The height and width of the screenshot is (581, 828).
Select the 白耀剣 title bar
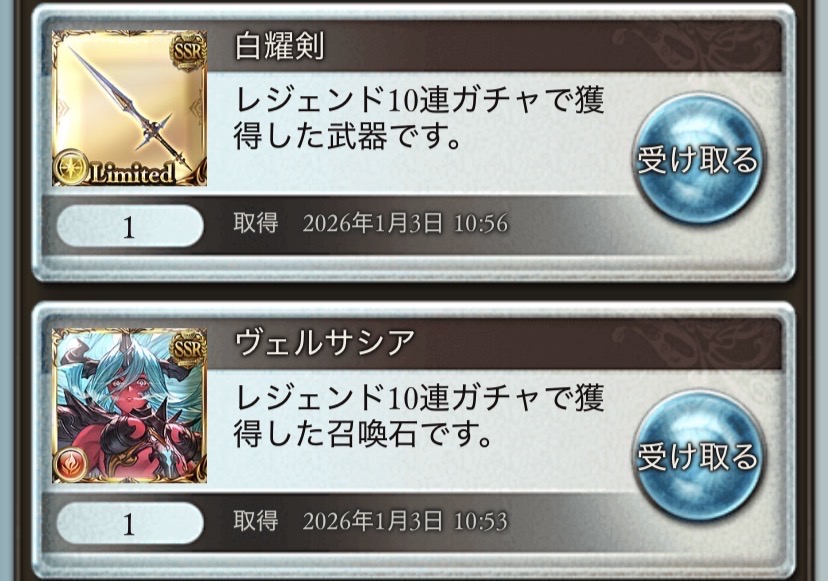tap(494, 46)
